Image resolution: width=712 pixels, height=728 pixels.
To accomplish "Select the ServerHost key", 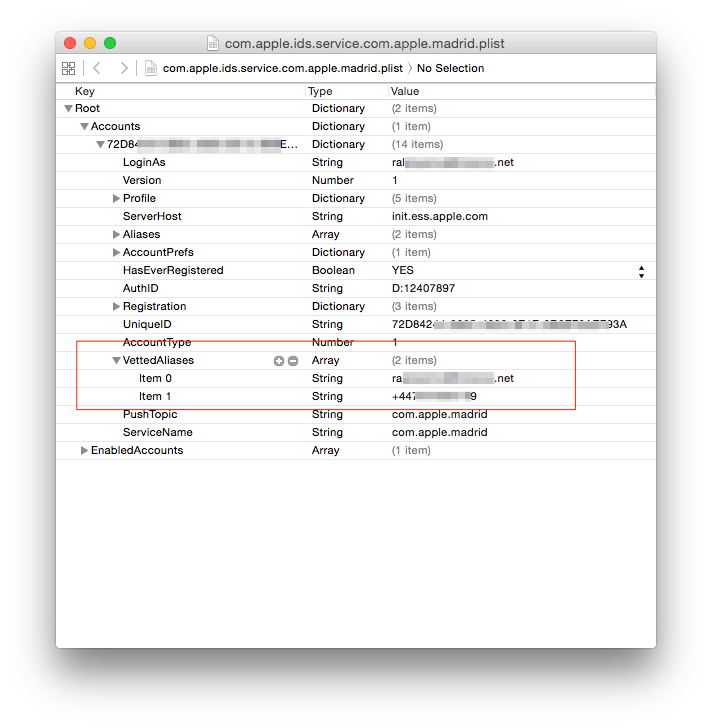I will tap(152, 216).
